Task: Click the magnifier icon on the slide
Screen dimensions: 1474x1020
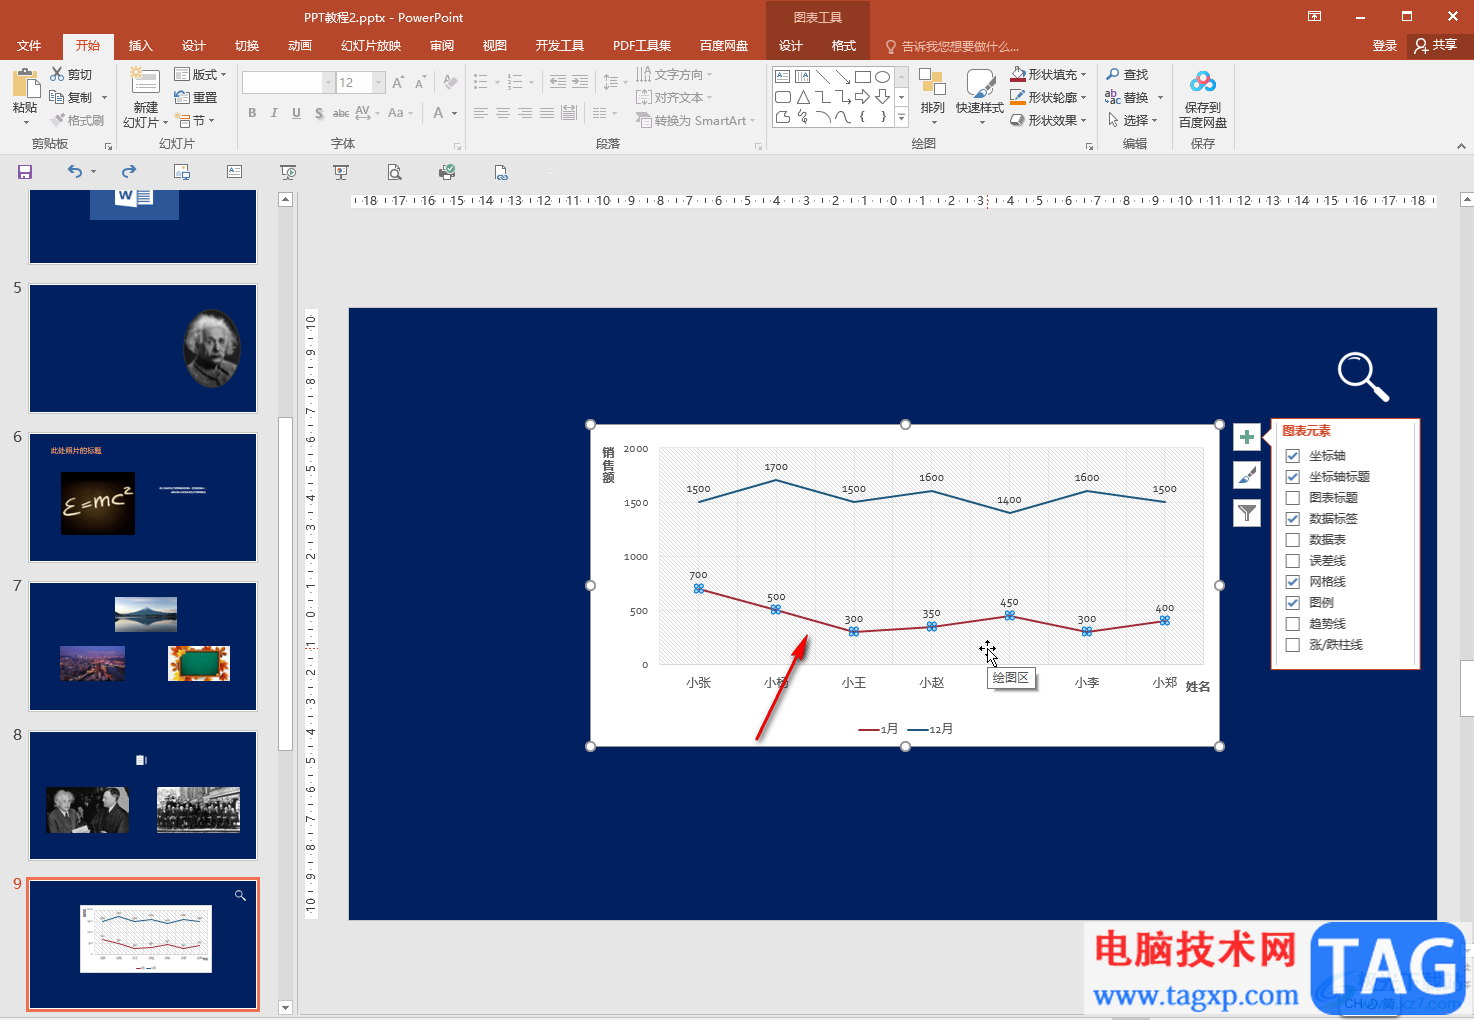Action: (1363, 377)
